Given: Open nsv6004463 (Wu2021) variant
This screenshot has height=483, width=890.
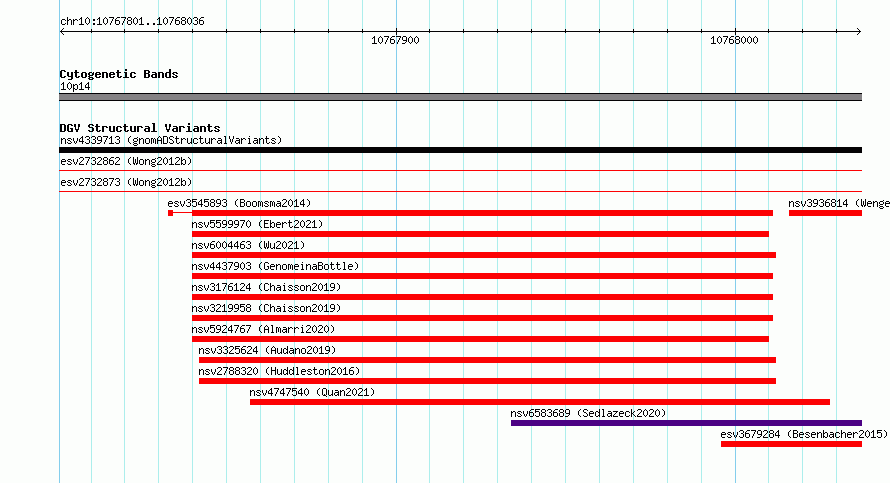Looking at the screenshot, I should [x=248, y=245].
